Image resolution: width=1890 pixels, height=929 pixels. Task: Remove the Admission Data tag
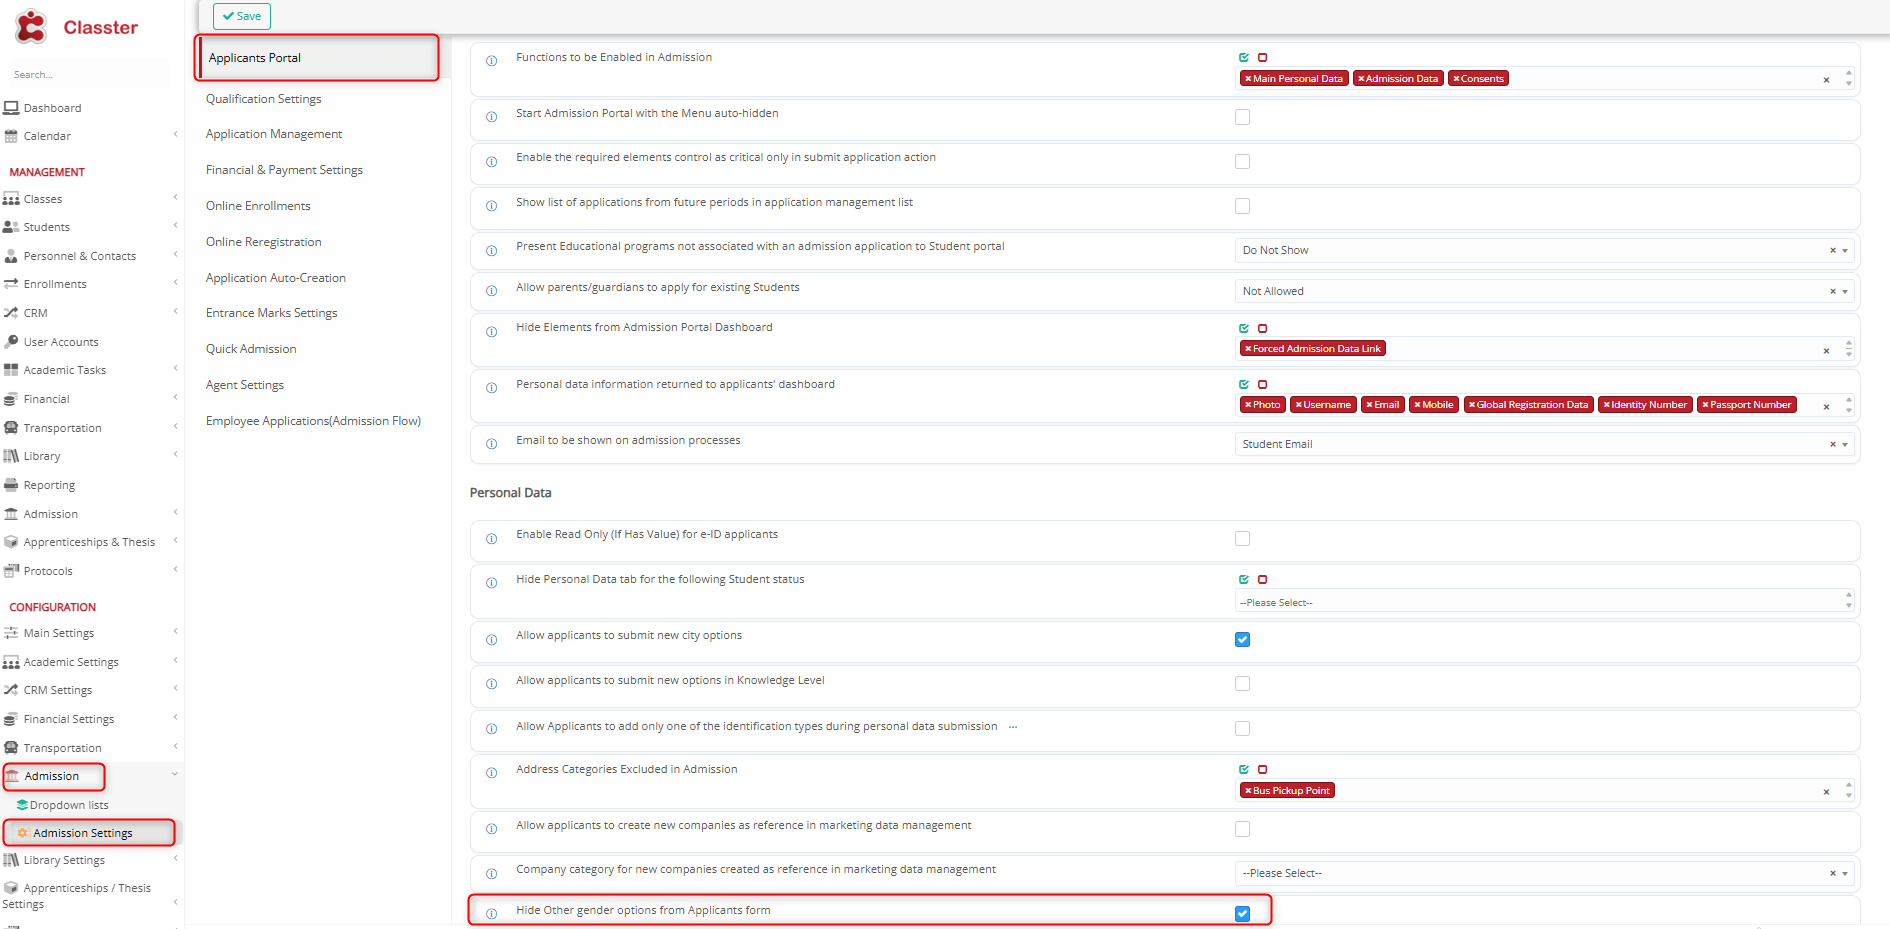[1361, 79]
